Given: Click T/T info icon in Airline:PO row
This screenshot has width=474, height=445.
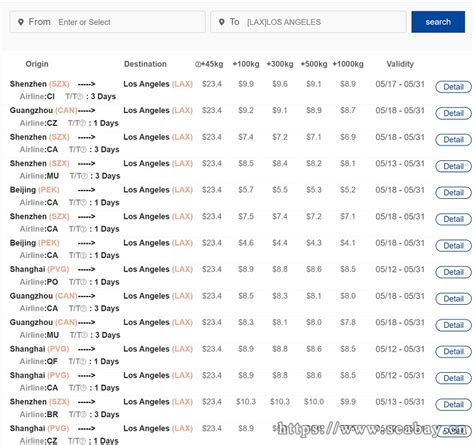Looking at the screenshot, I should pyautogui.click(x=83, y=282).
